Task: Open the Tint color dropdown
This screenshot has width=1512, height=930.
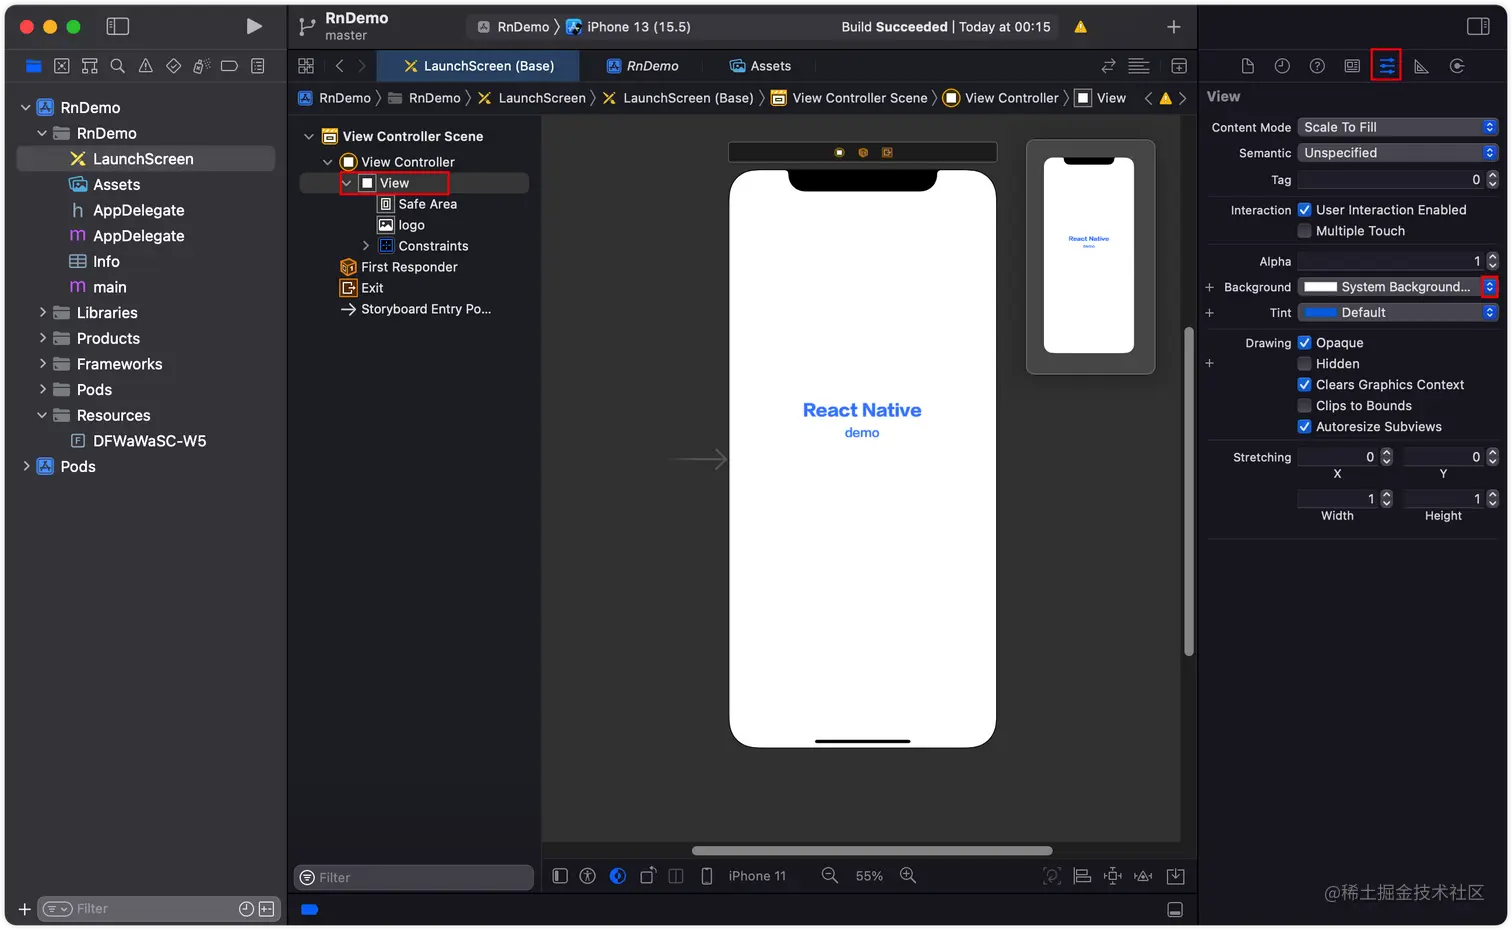Action: tap(1398, 313)
